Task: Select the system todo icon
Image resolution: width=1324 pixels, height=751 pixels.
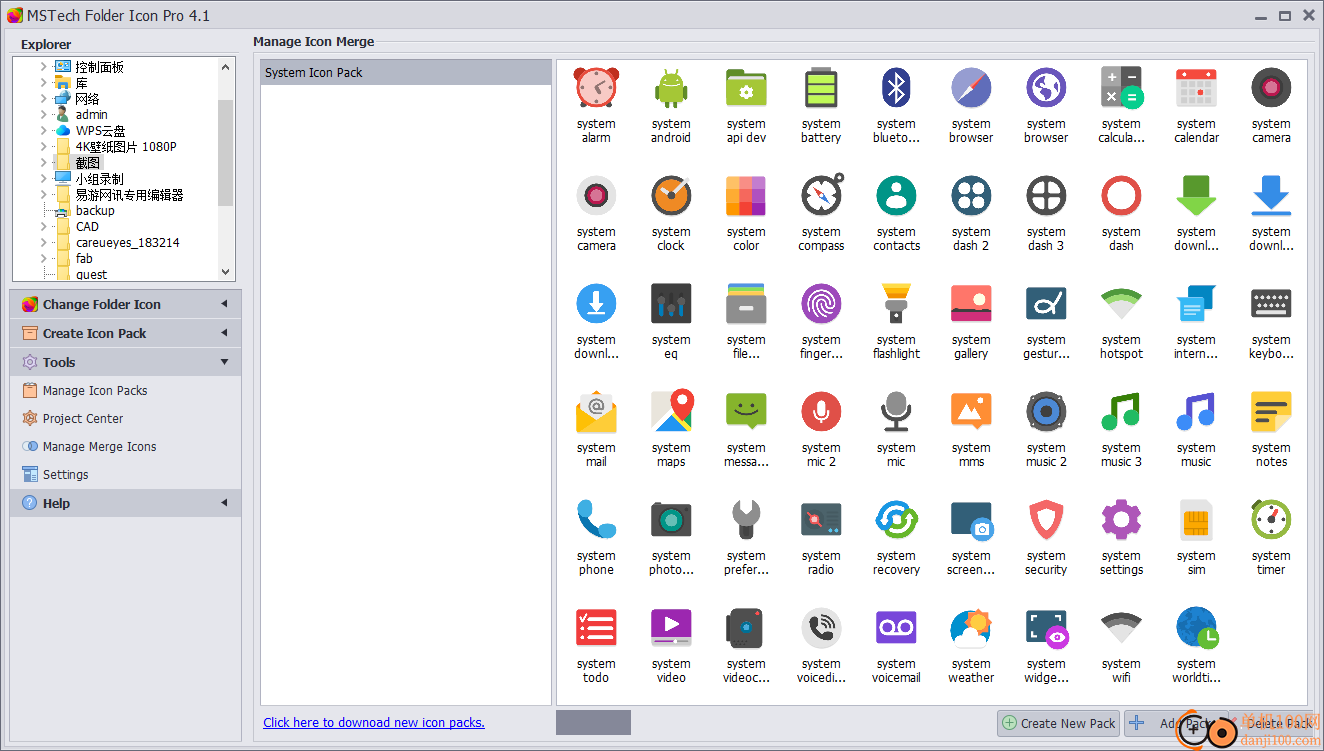Action: click(x=596, y=628)
